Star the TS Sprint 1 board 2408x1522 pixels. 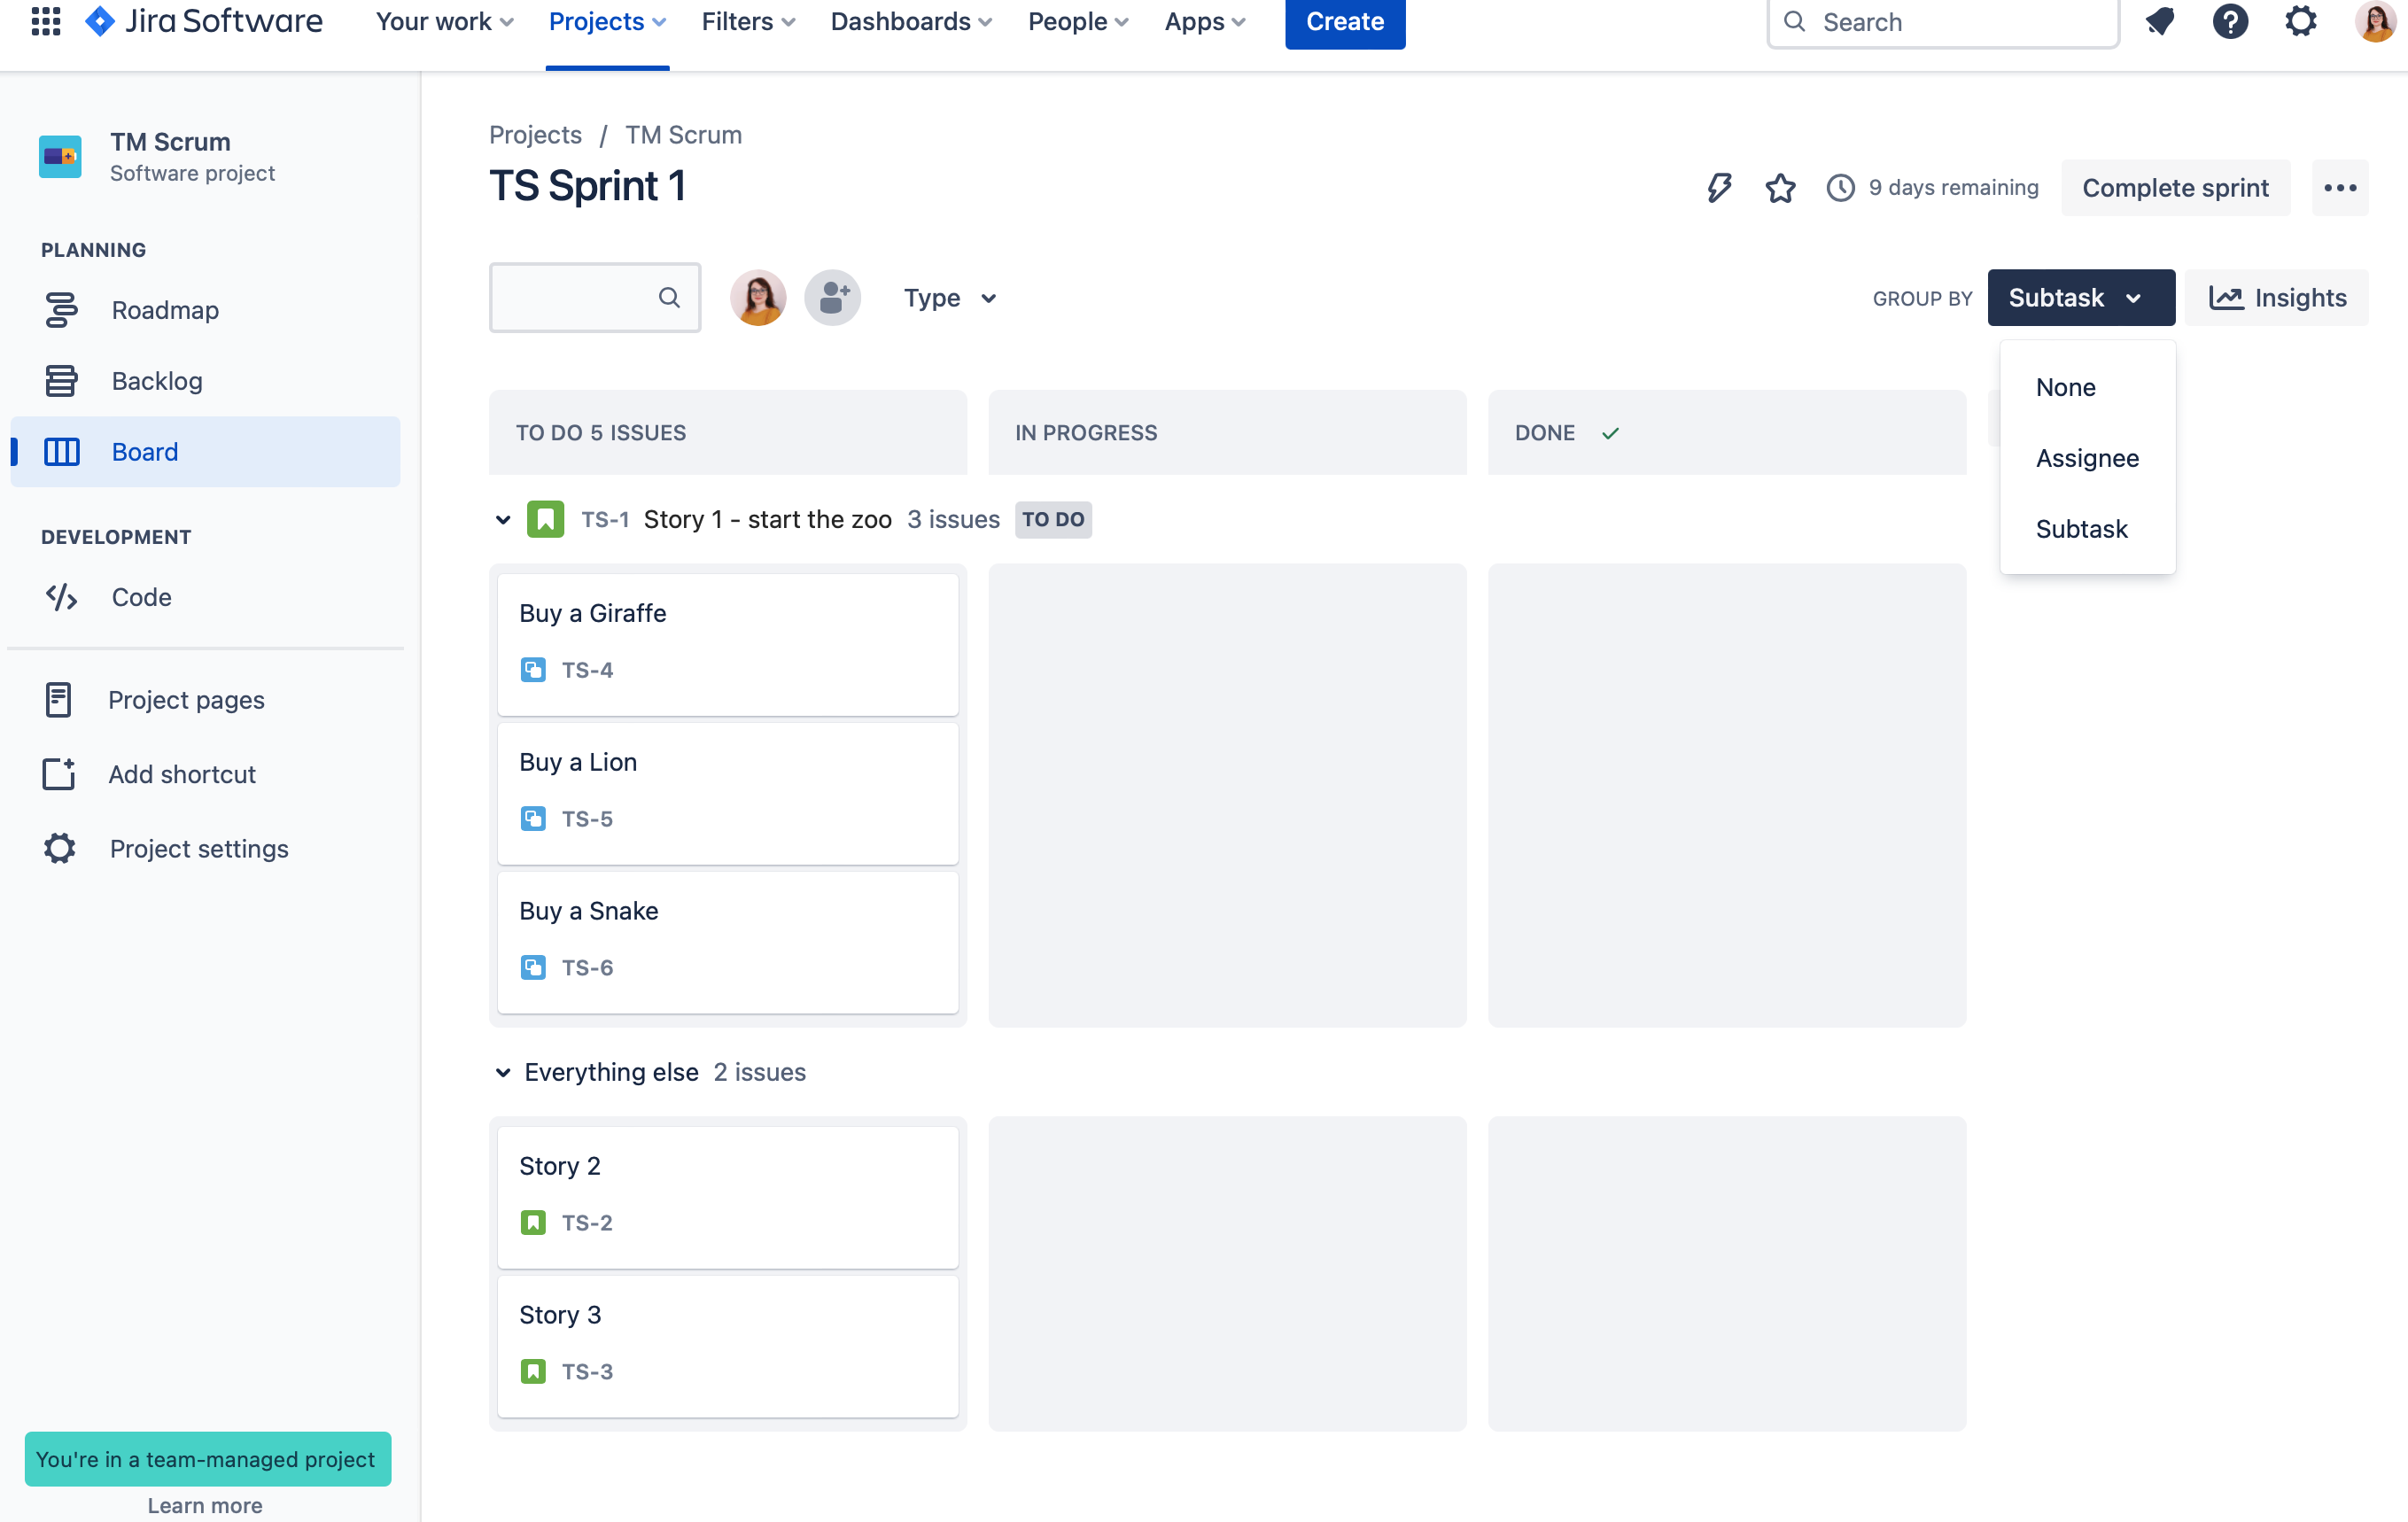1780,188
